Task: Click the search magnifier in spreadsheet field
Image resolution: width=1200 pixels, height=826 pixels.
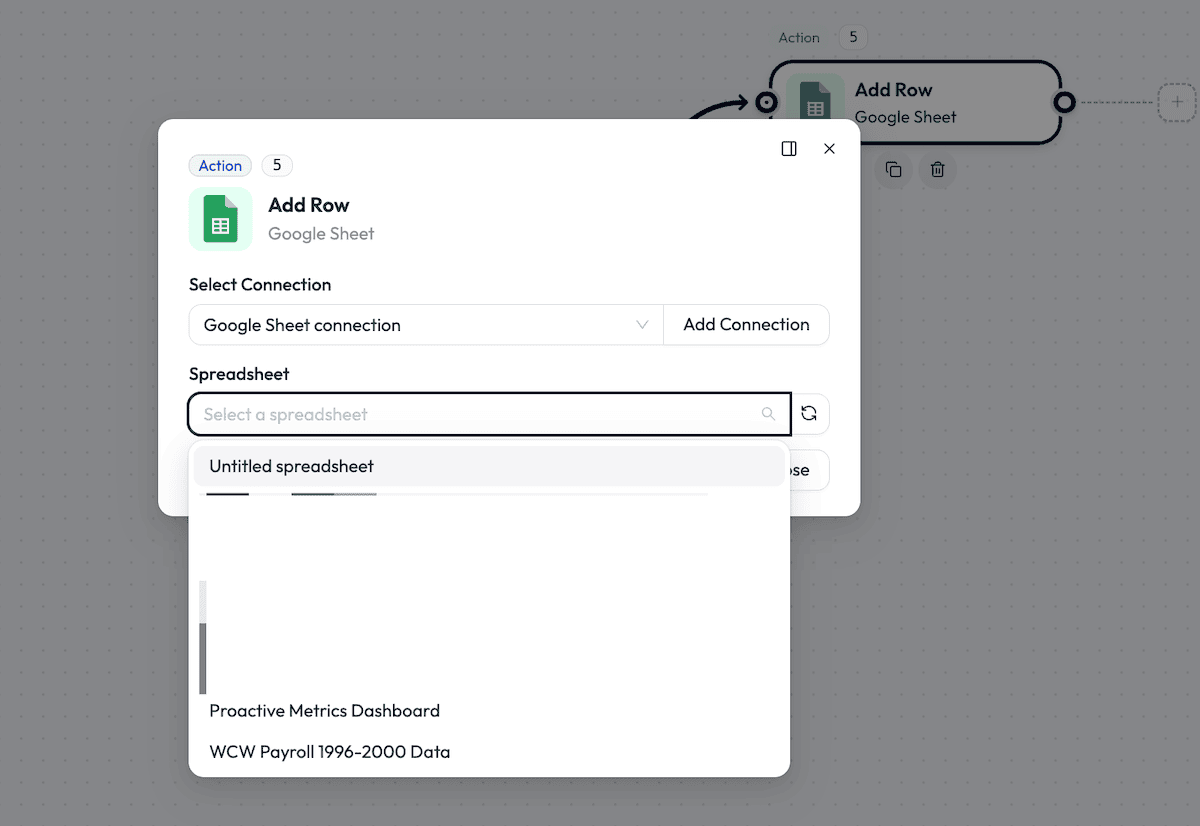Action: point(768,414)
